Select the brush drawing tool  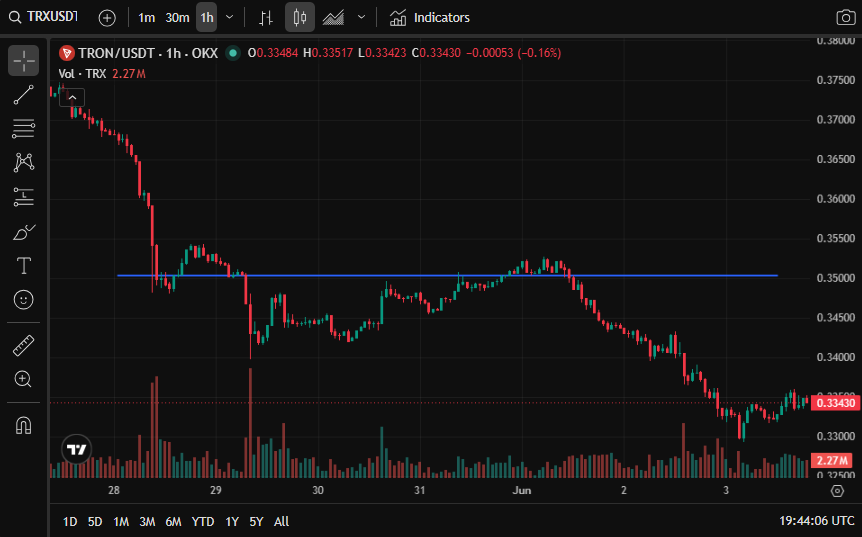[24, 232]
